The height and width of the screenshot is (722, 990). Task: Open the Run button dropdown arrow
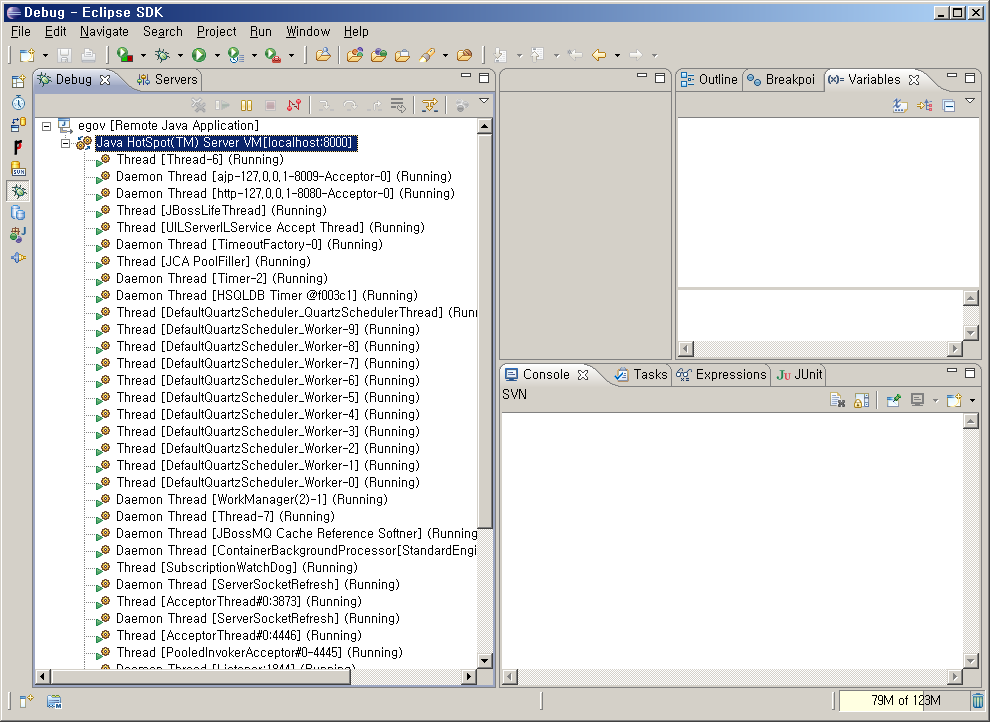(216, 56)
